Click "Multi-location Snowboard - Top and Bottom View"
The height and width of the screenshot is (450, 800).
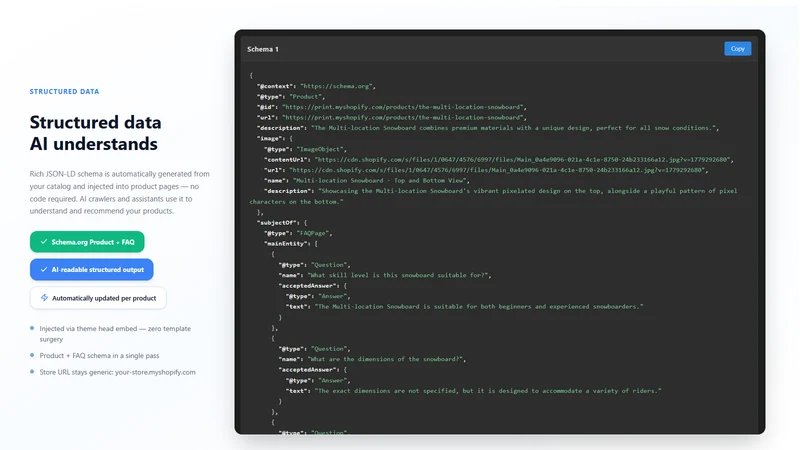point(380,181)
